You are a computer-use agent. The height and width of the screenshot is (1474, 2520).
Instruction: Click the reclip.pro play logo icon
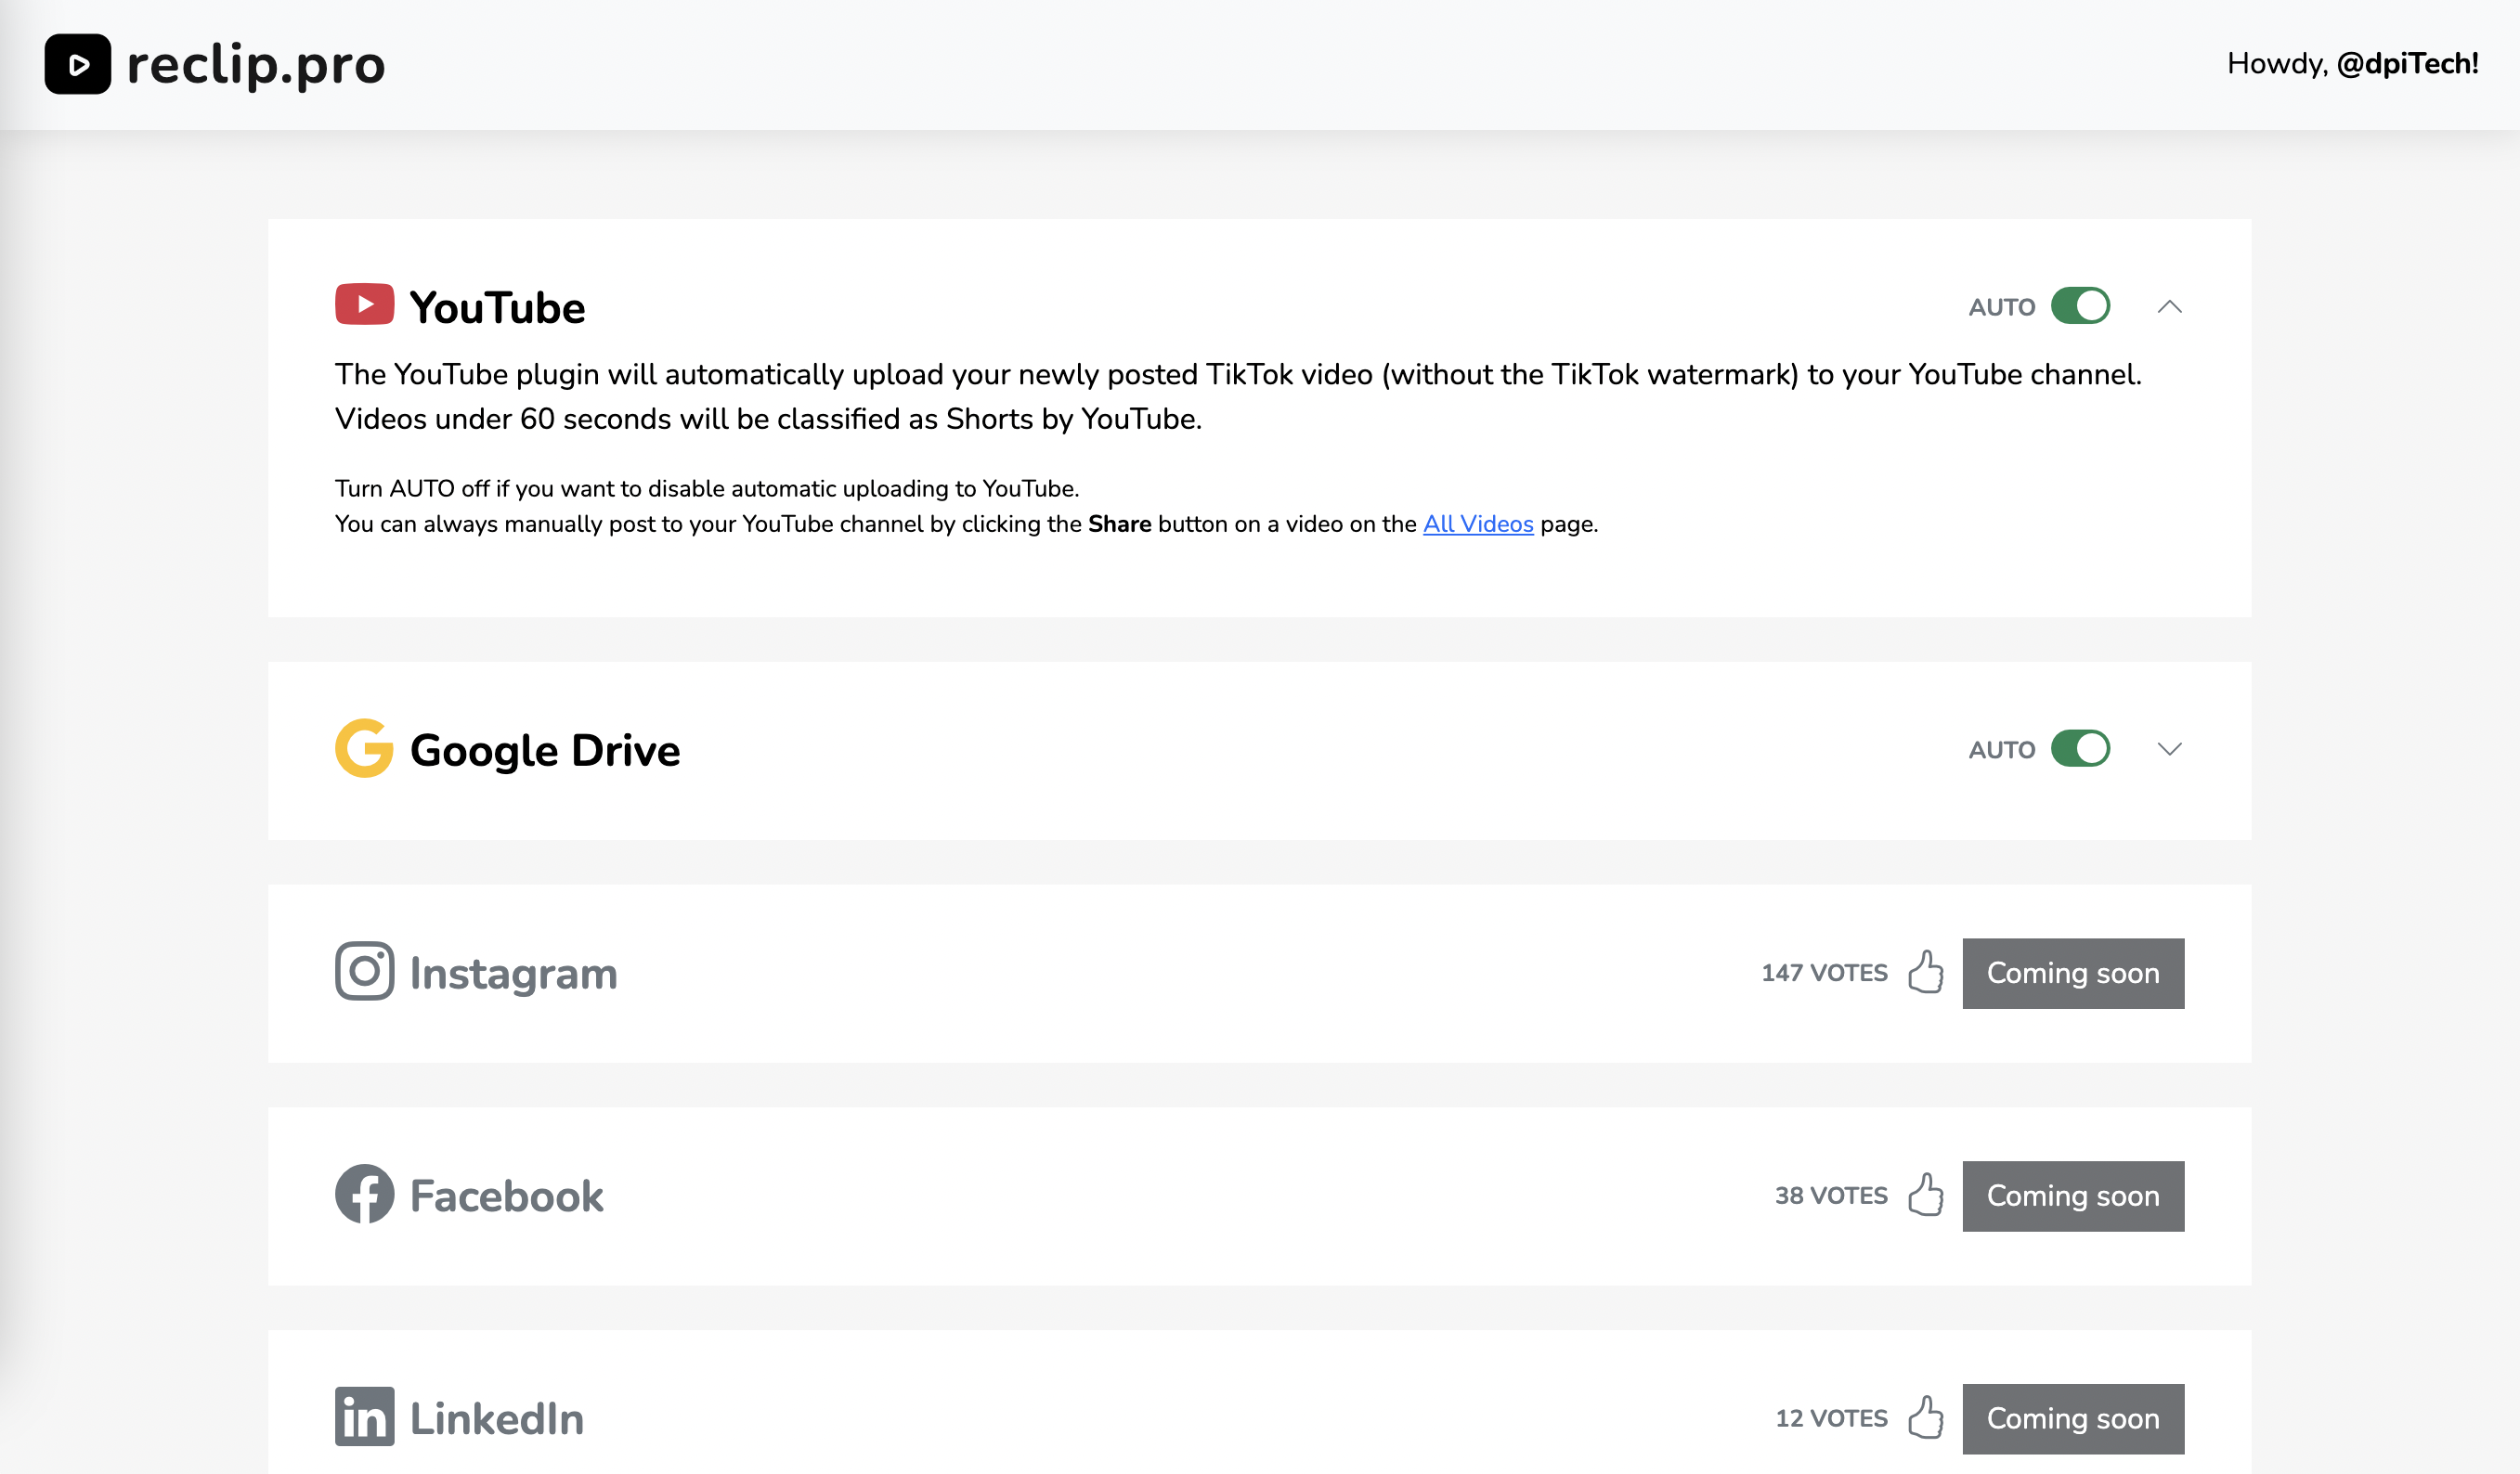77,64
